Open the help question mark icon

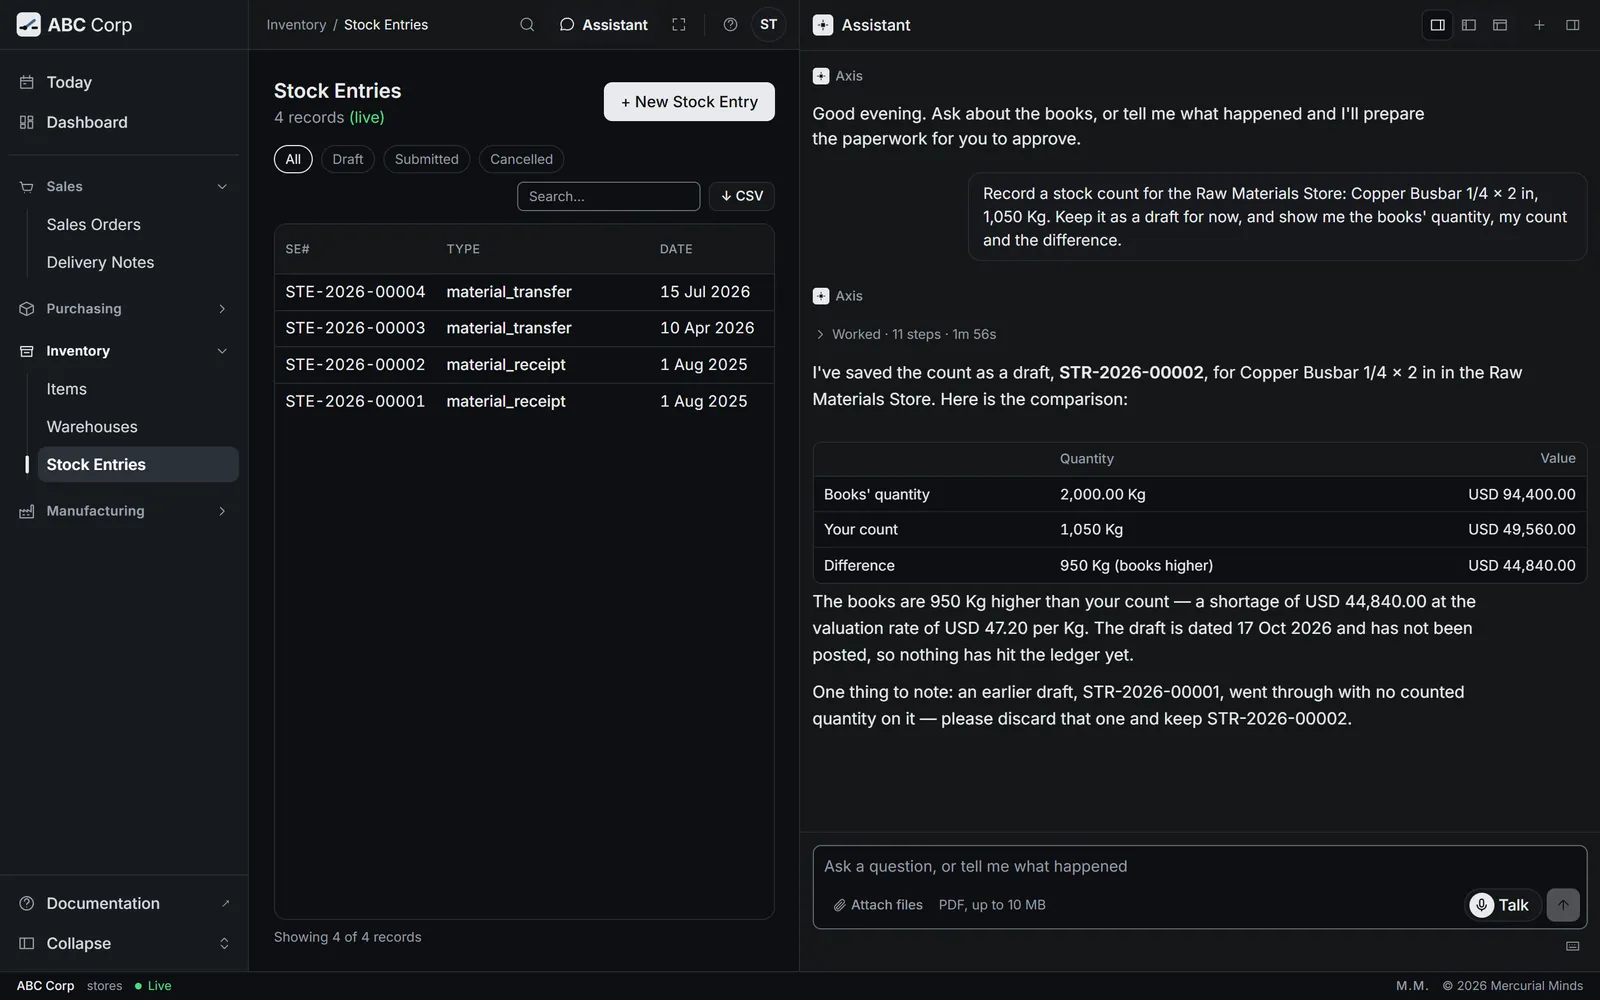pos(730,25)
